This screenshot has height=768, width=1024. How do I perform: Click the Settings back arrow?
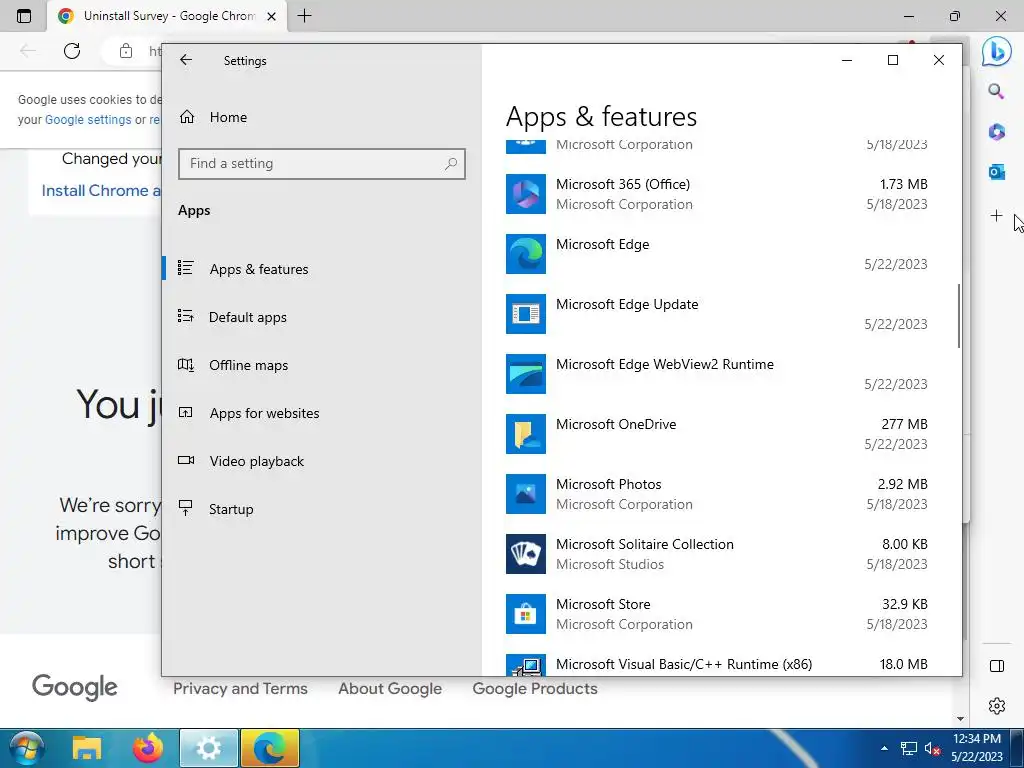186,60
